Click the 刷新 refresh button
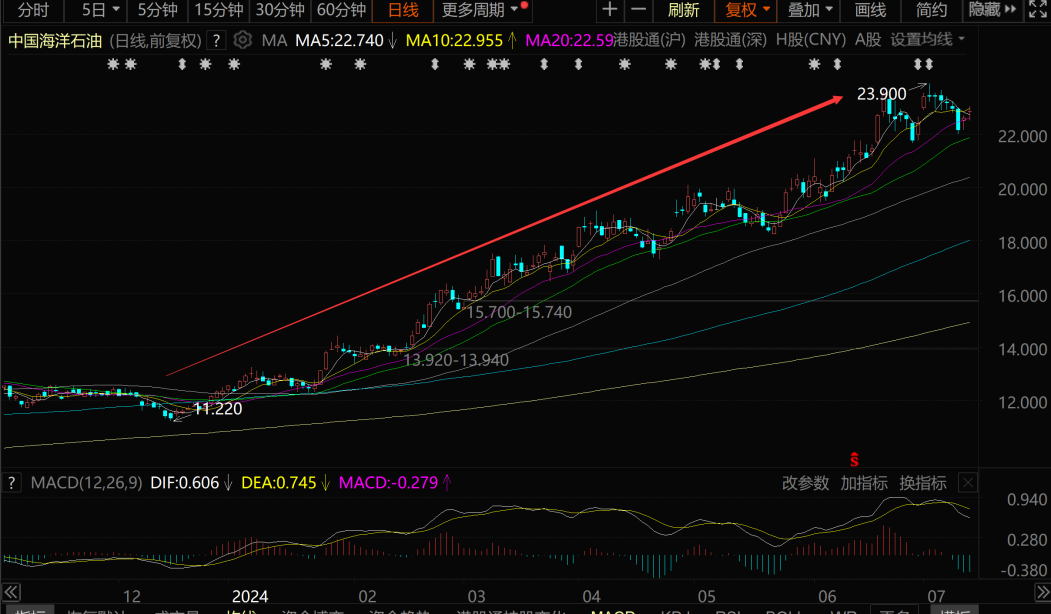1051x614 pixels. pos(683,10)
